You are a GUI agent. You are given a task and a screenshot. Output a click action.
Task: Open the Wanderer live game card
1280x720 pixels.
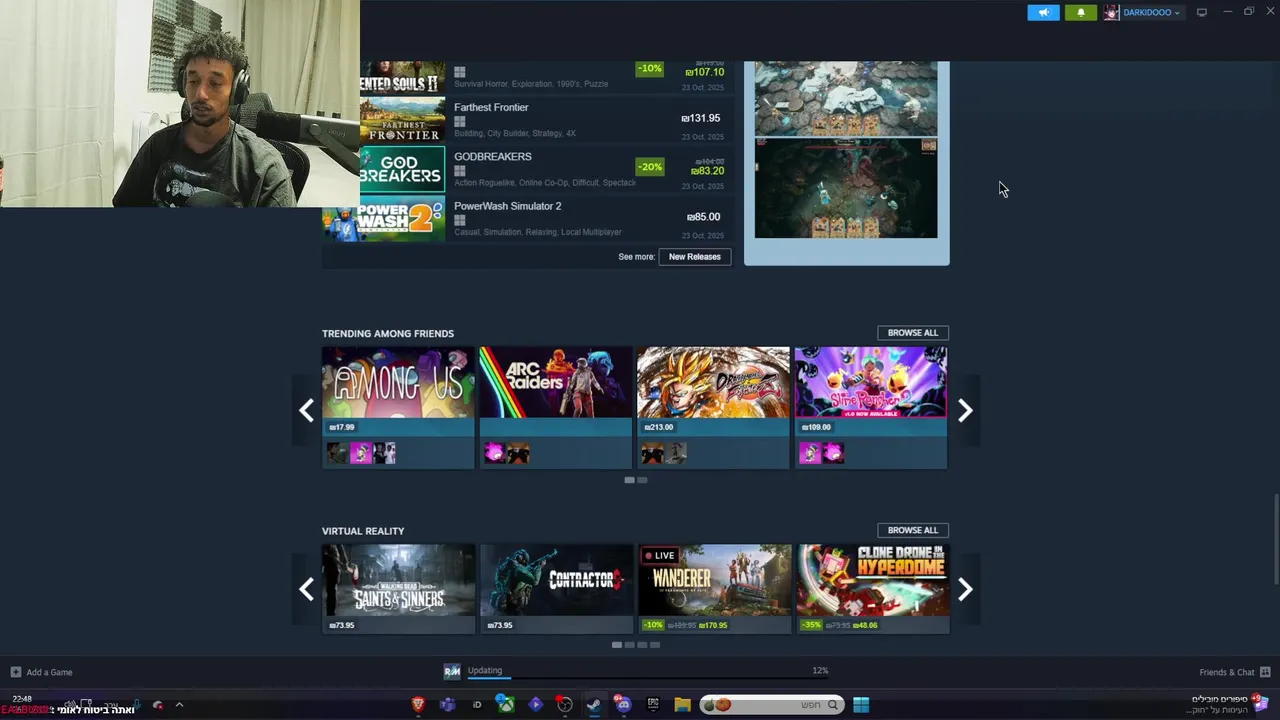[714, 589]
